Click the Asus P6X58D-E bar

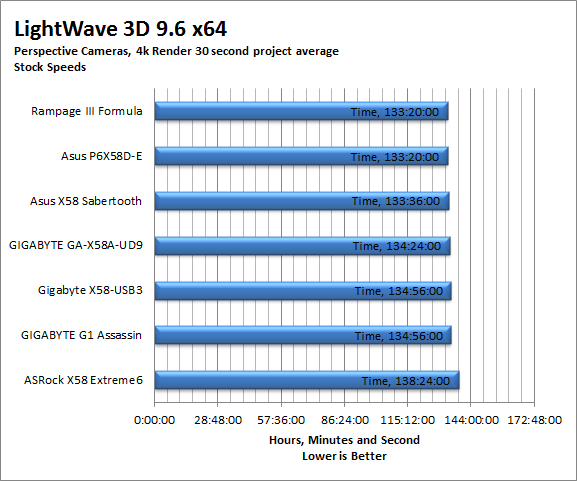pyautogui.click(x=301, y=156)
